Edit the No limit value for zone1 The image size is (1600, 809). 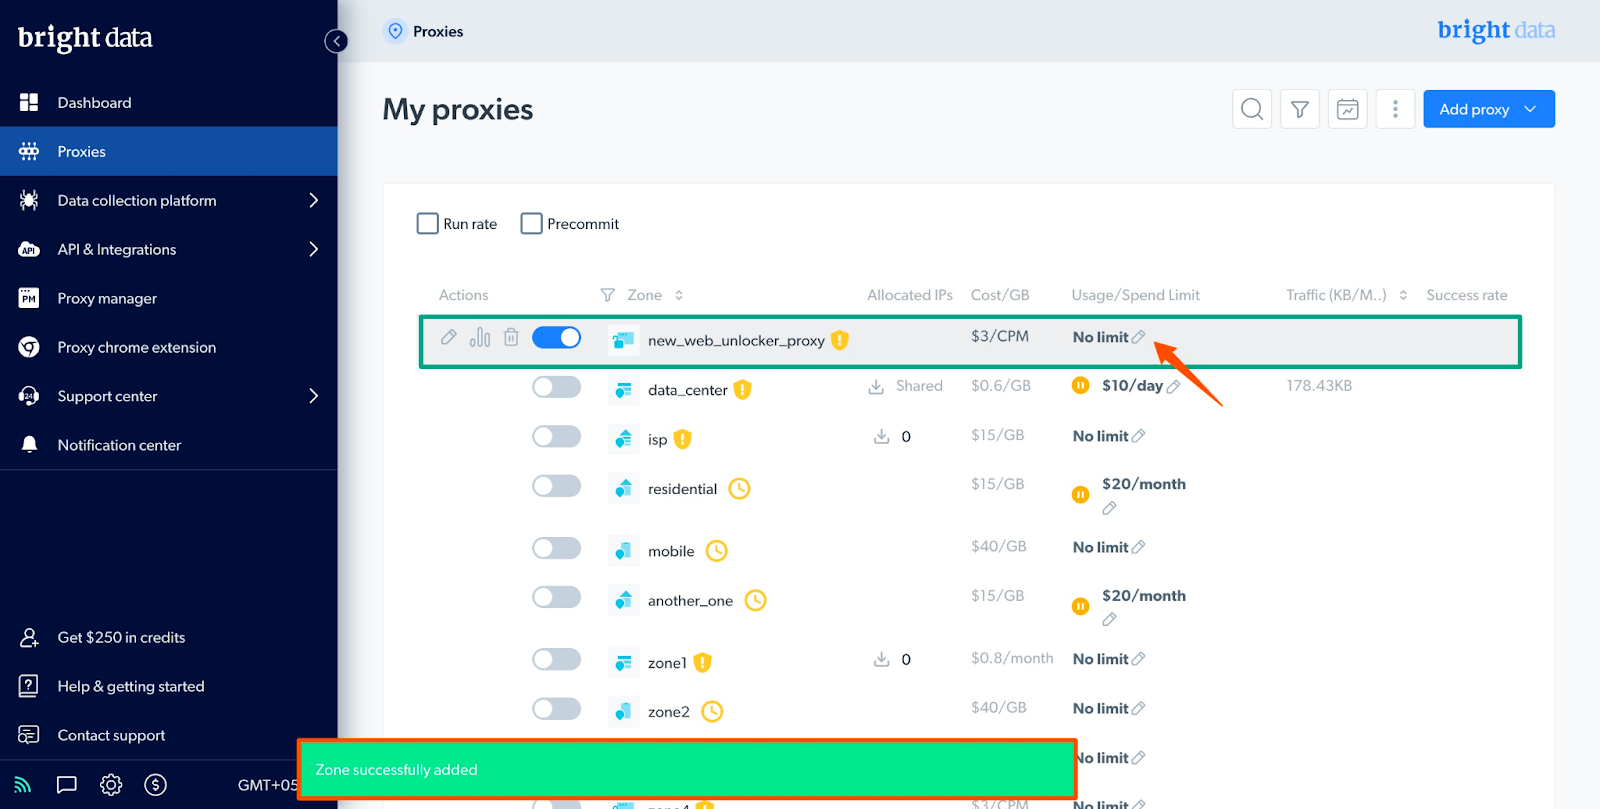pyautogui.click(x=1138, y=659)
